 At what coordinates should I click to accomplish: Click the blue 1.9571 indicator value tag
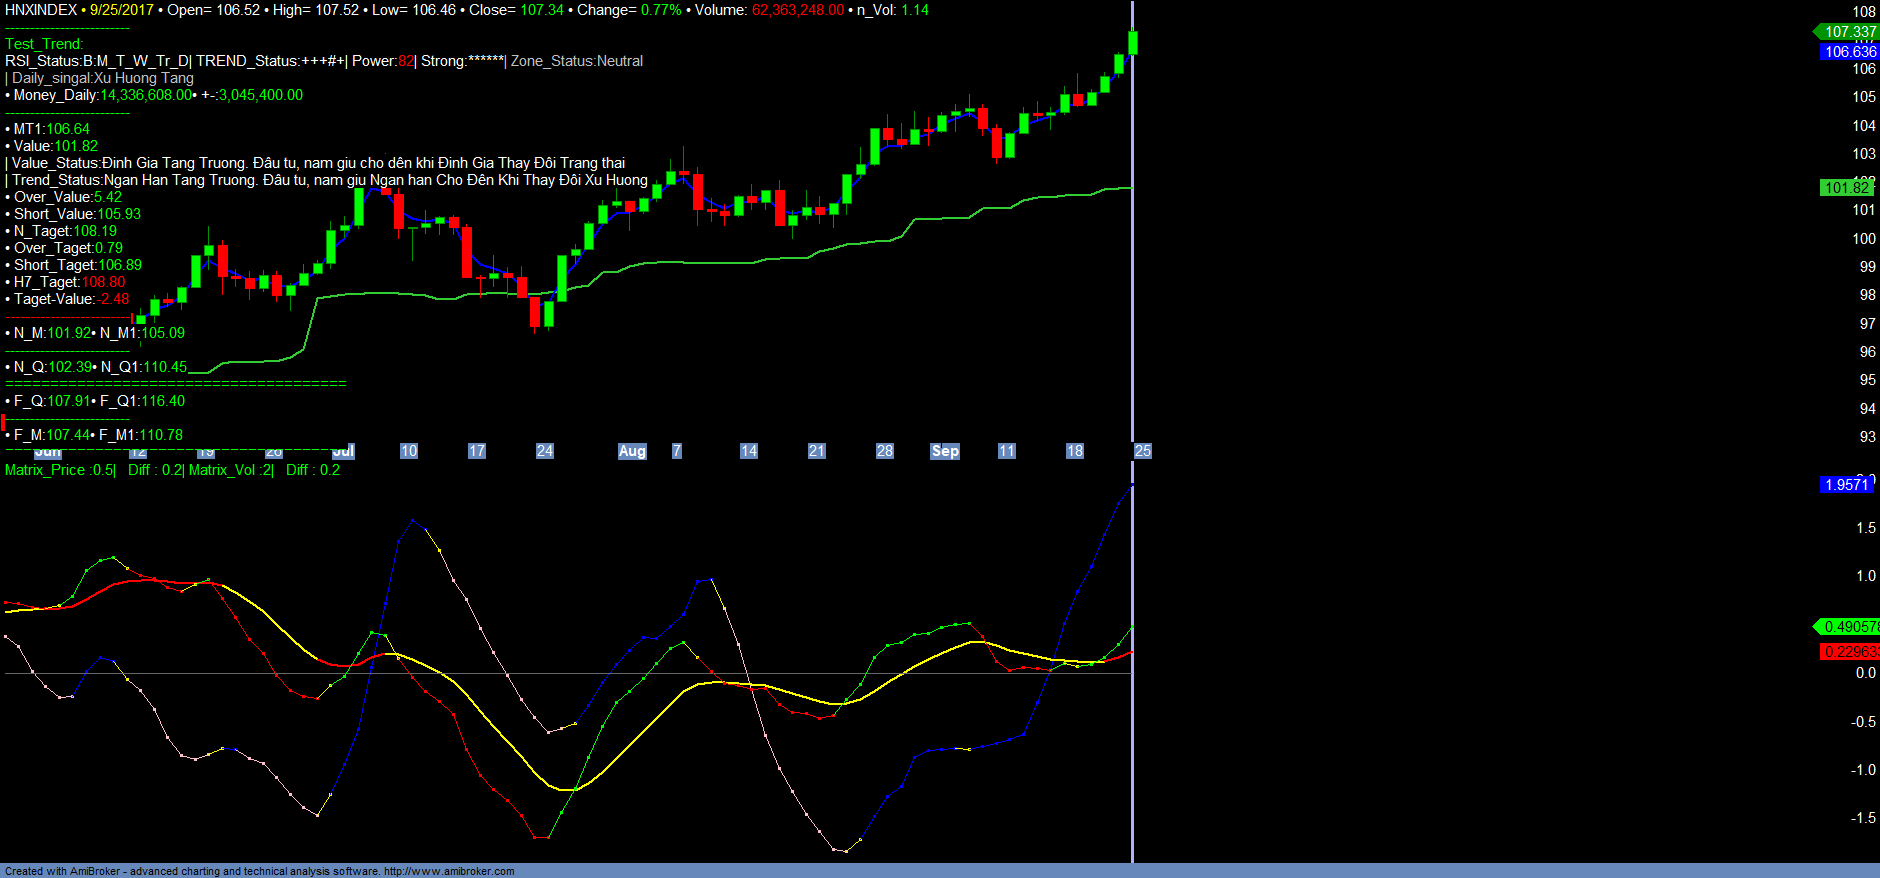point(1846,485)
